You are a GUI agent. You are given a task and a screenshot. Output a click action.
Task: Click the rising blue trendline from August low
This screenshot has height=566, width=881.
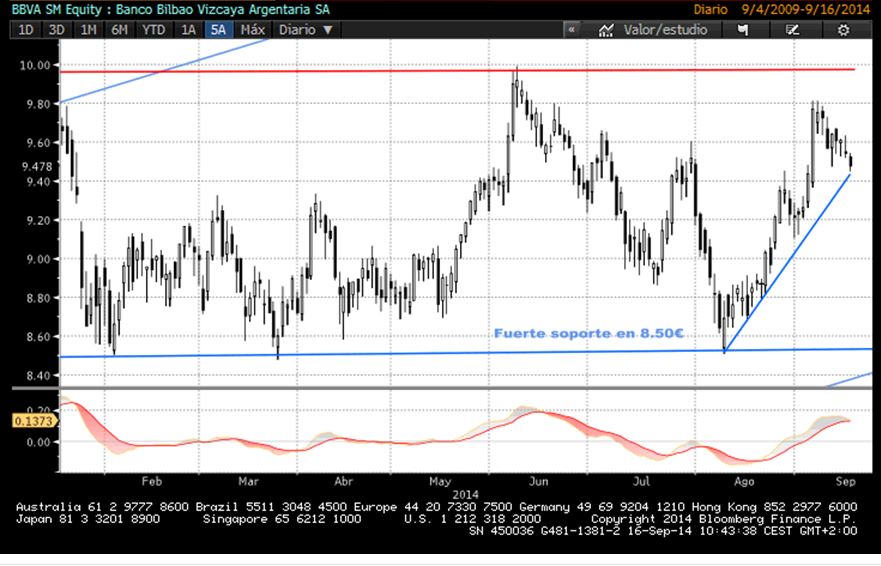(x=787, y=263)
